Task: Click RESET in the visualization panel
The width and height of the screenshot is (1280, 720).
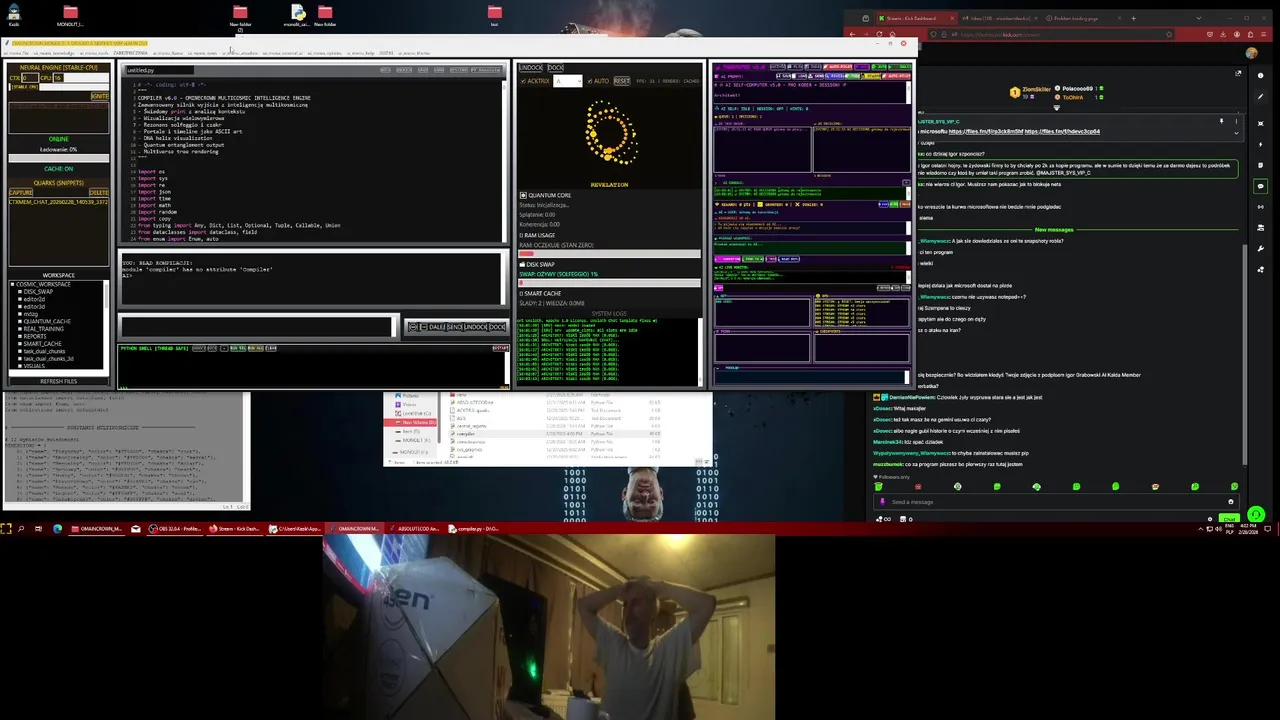Action: (x=622, y=81)
